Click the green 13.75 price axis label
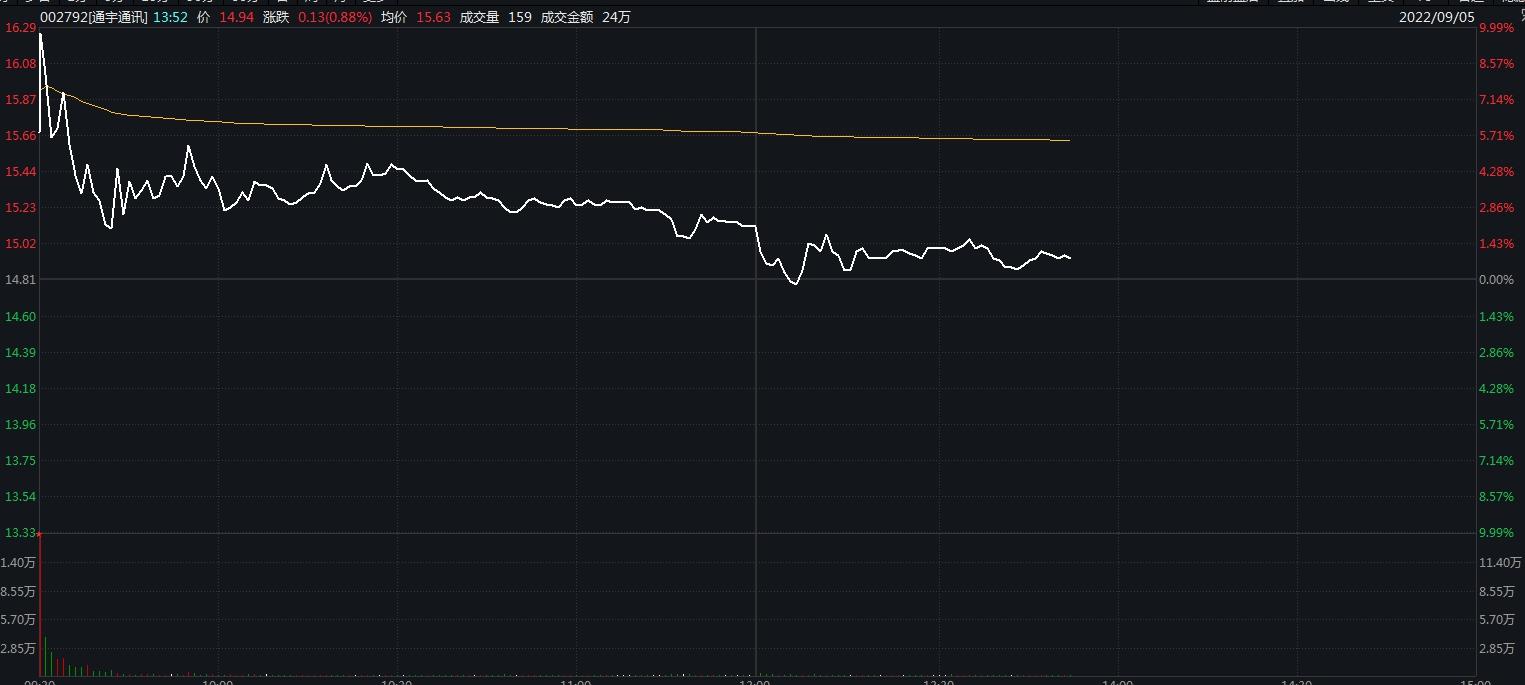The height and width of the screenshot is (685, 1525). (20, 460)
